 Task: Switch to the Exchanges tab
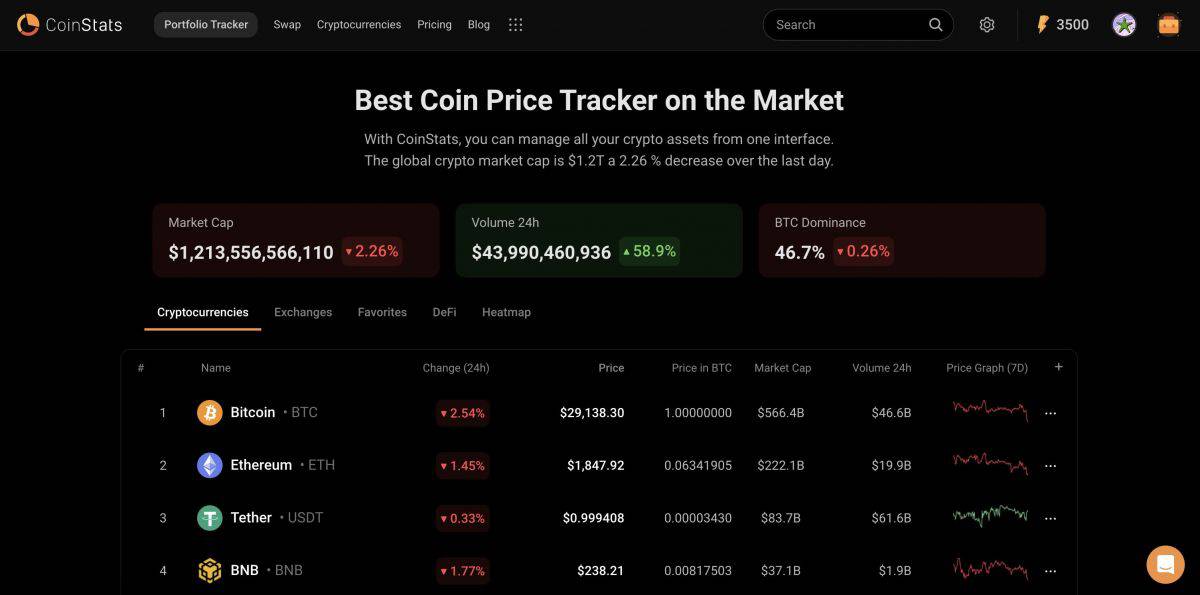tap(303, 312)
